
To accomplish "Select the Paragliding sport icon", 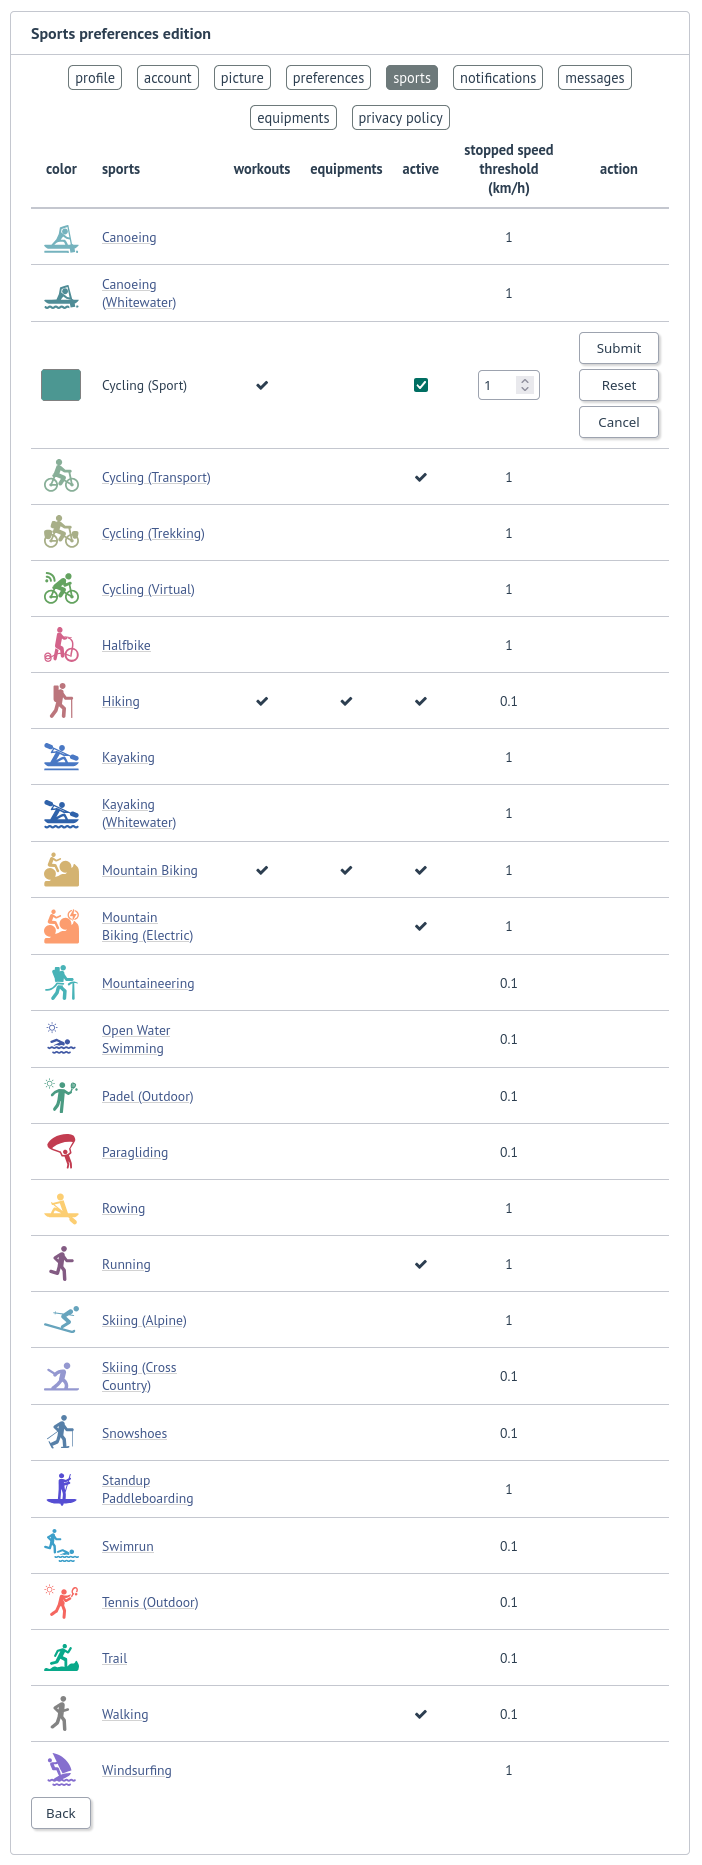I will tap(60, 1151).
